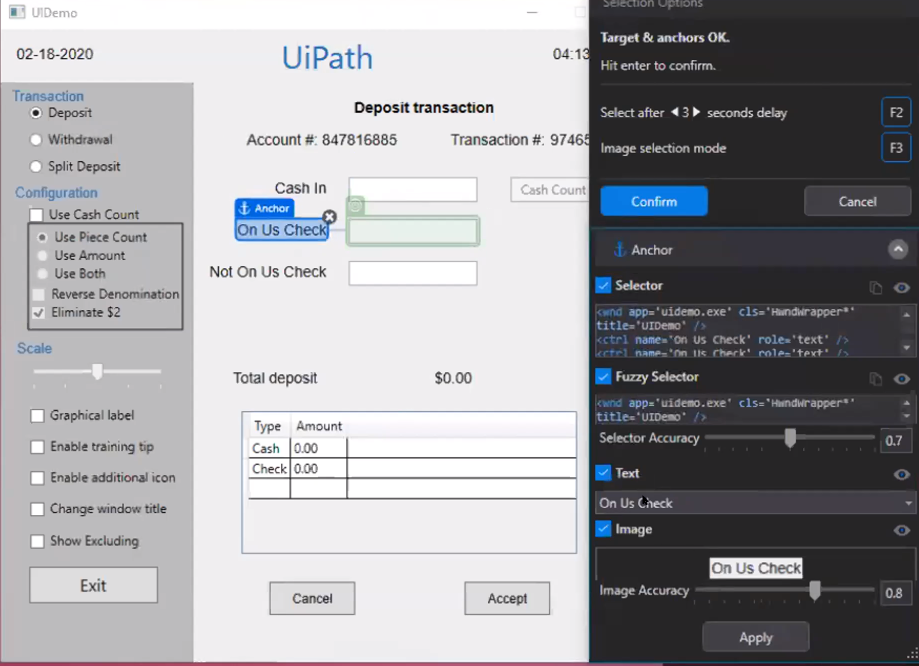The image size is (919, 666).
Task: Toggle eye icon beside Image option
Action: (x=901, y=531)
